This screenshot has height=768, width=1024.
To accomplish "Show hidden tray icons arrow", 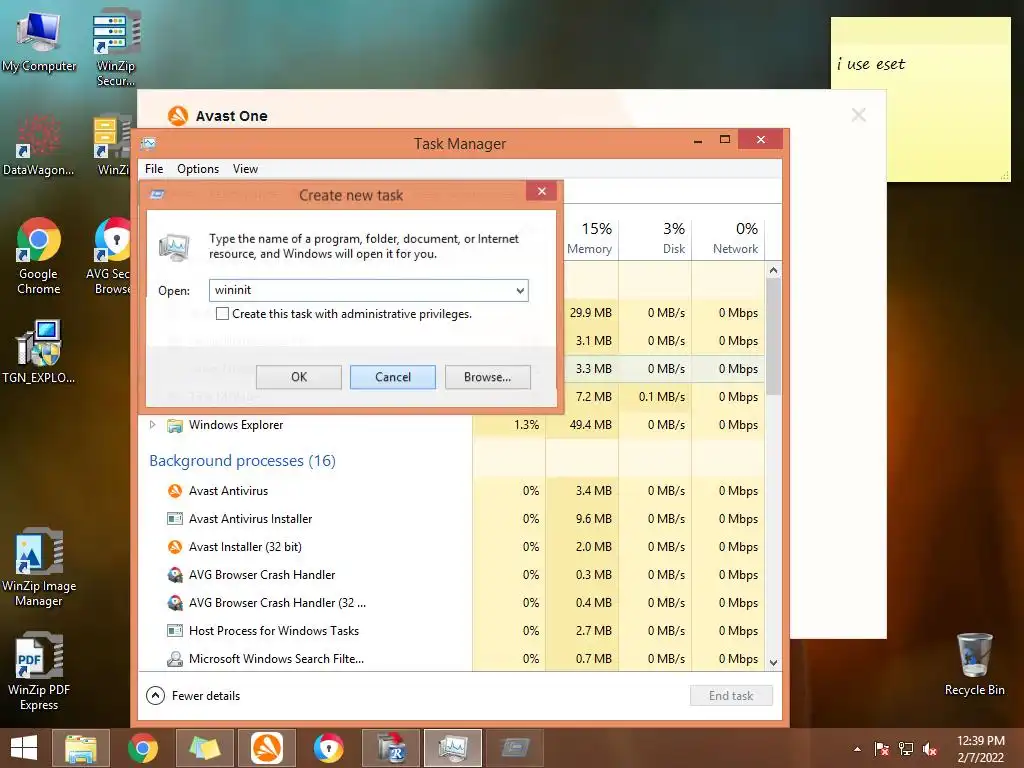I will point(857,749).
